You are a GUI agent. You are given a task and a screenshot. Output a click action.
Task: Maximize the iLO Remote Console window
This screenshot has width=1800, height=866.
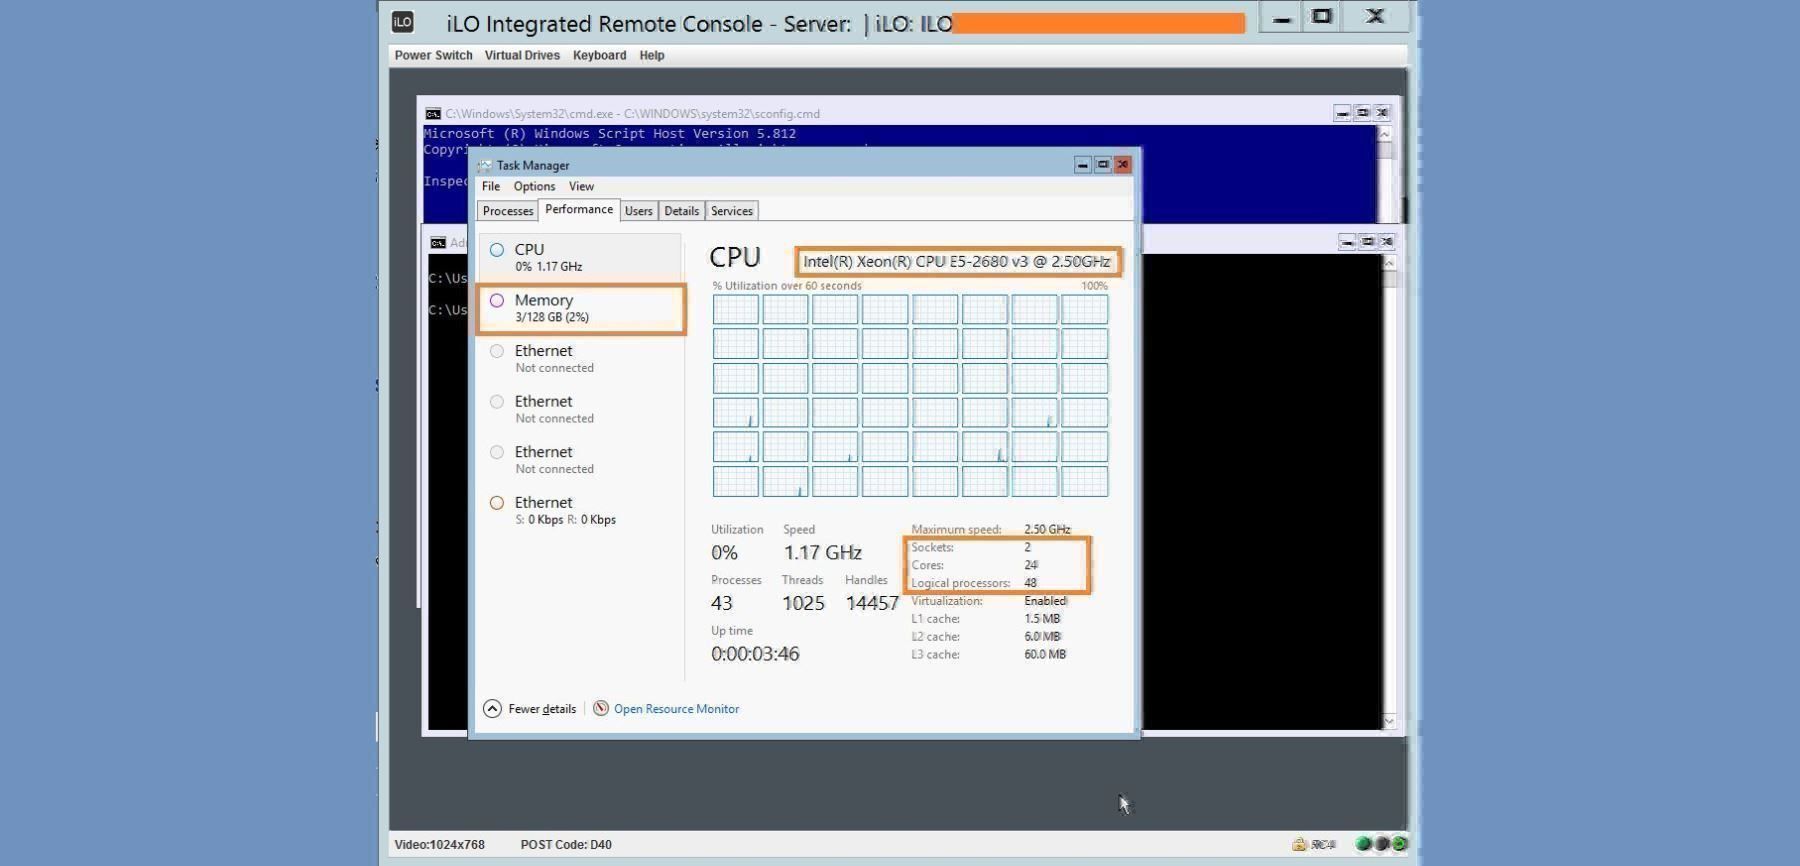point(1322,17)
